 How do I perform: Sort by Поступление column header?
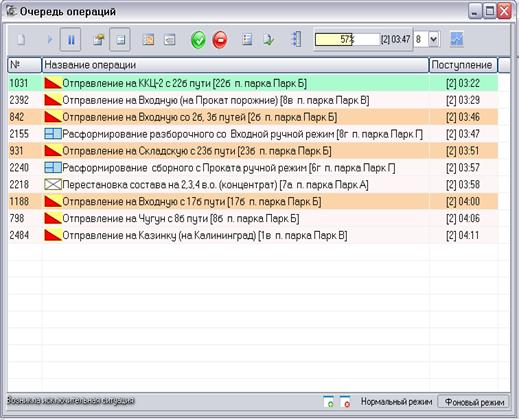tap(463, 65)
